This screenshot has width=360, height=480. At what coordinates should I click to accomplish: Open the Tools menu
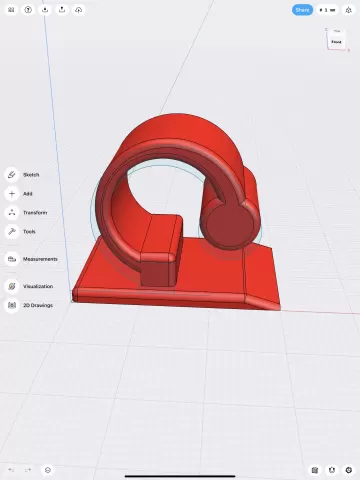click(x=29, y=231)
